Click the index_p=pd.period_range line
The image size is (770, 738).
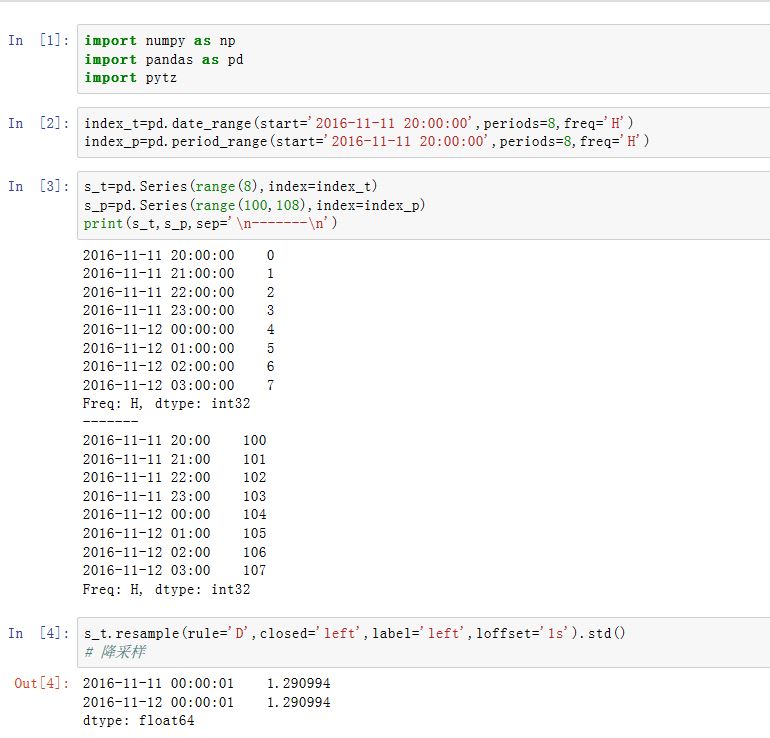(366, 141)
